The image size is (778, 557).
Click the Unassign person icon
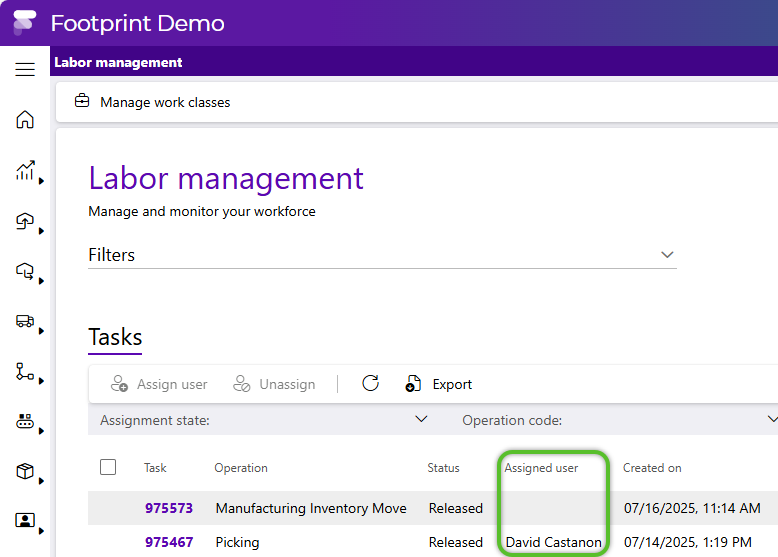242,383
